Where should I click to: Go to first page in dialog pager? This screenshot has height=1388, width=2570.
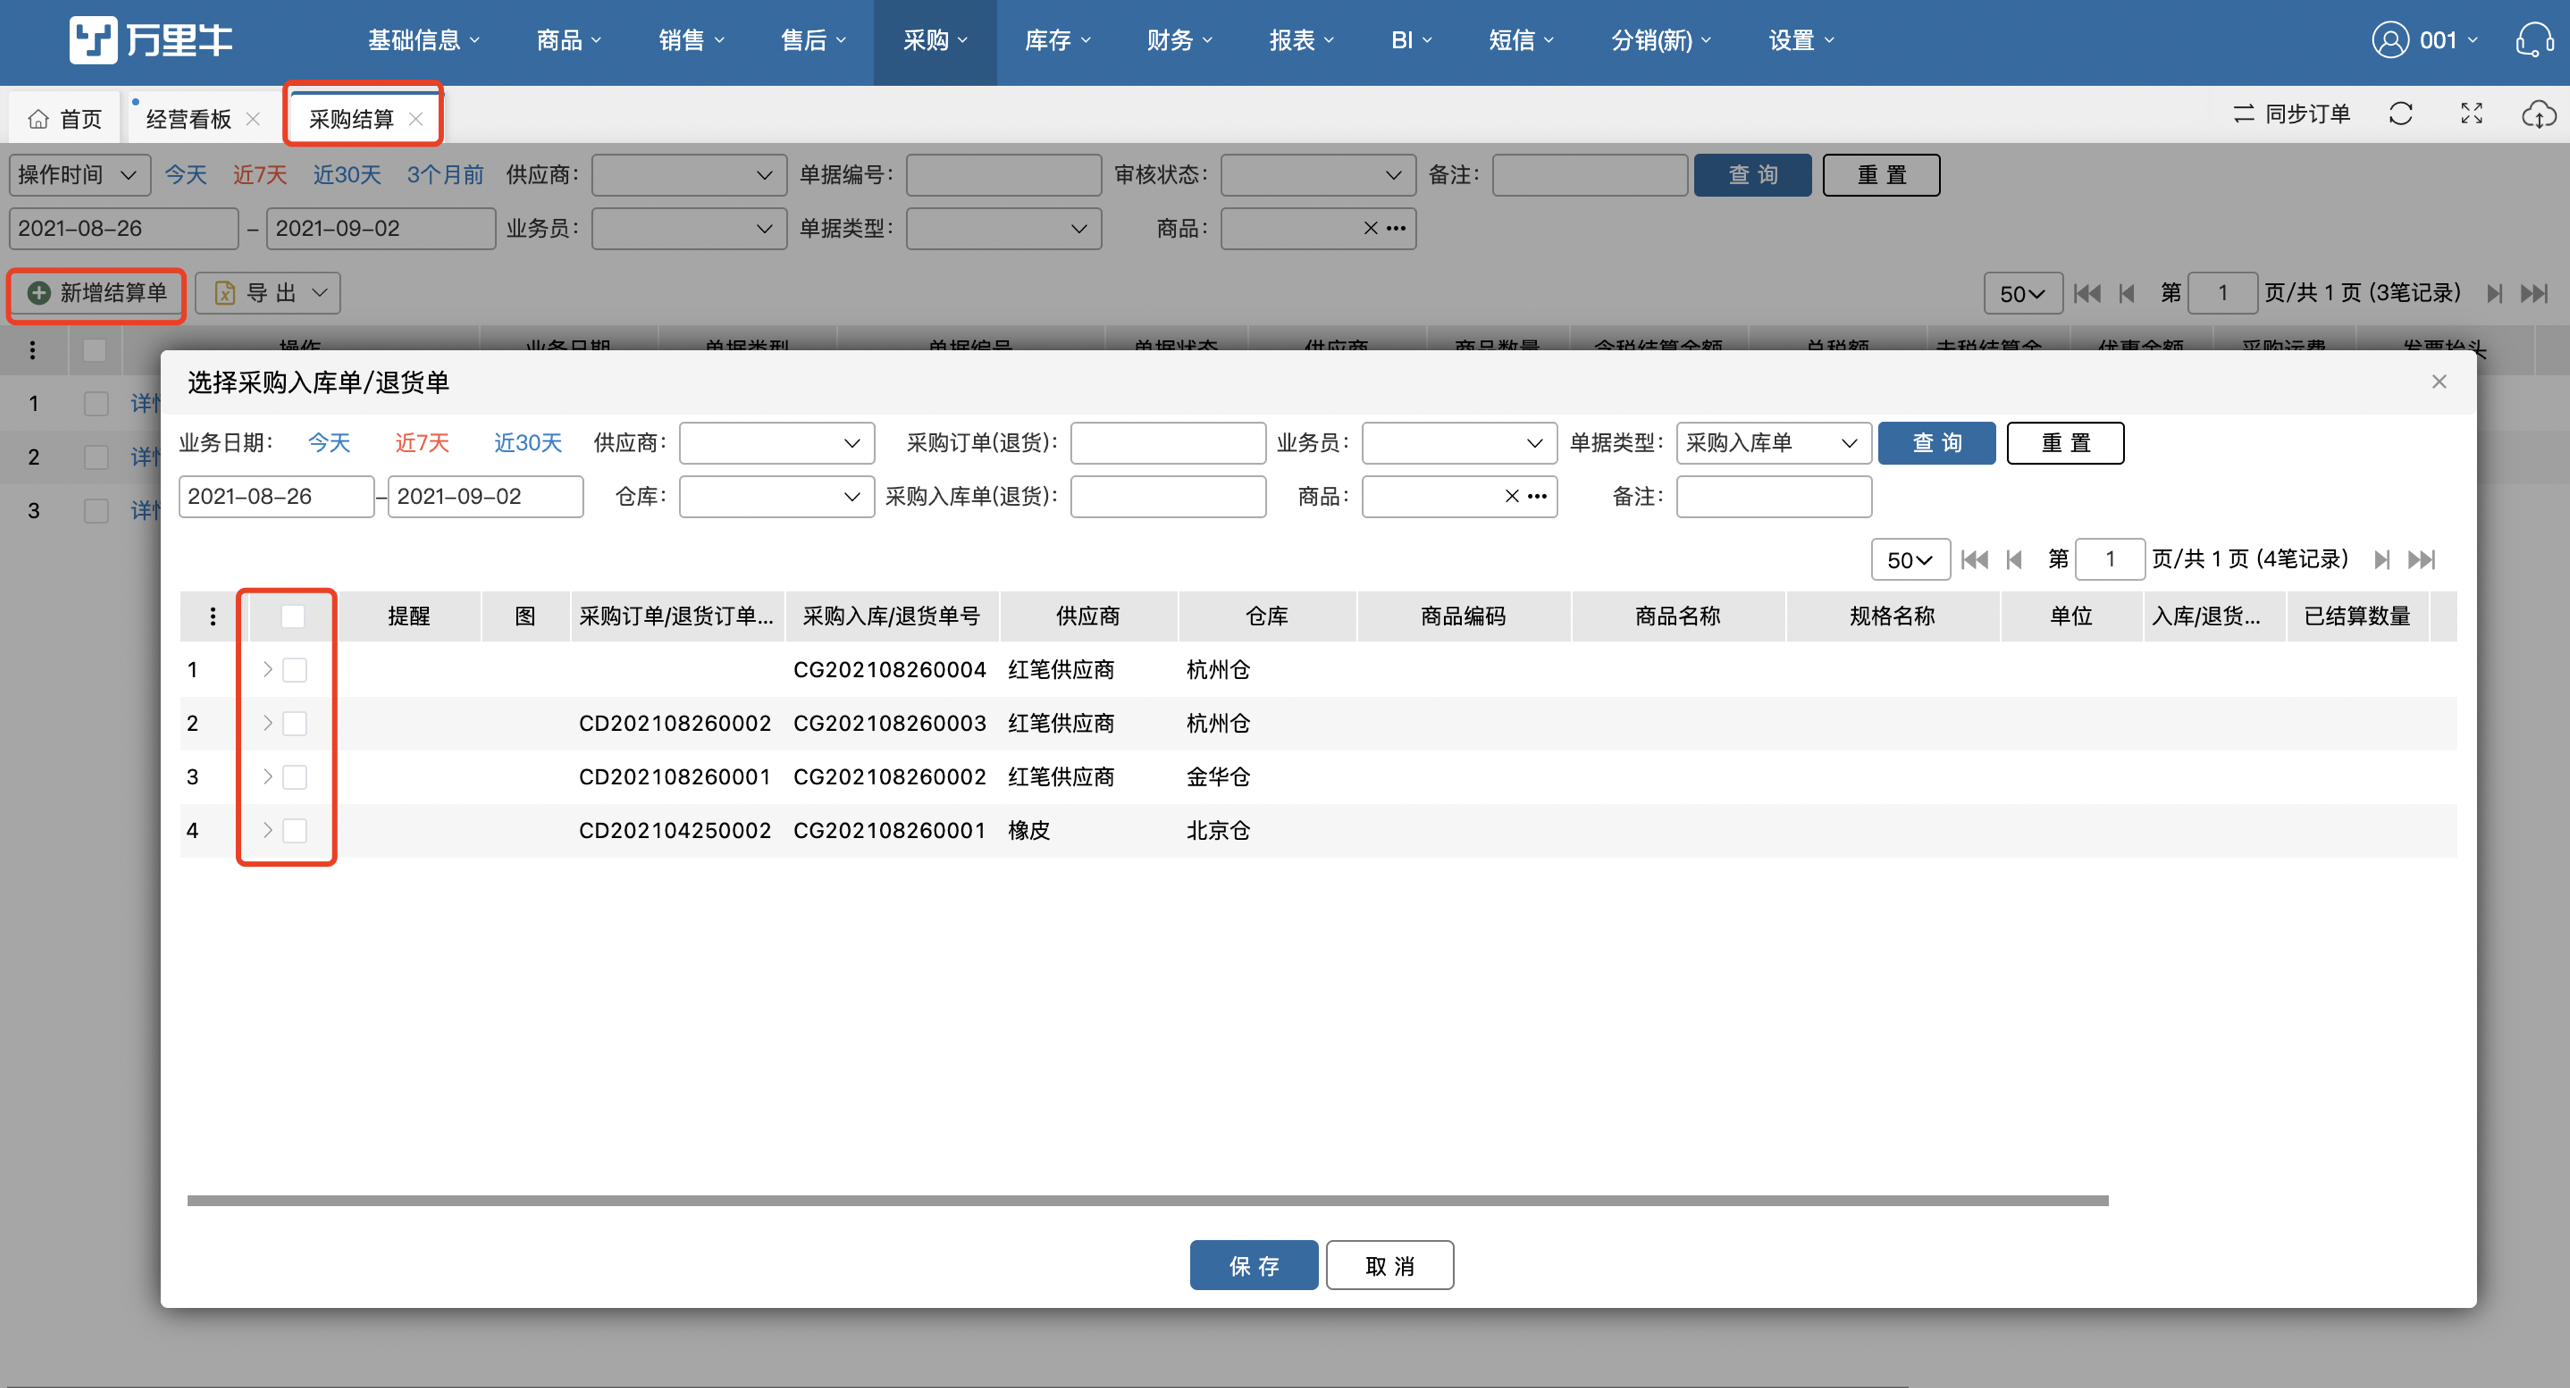pyautogui.click(x=1975, y=559)
